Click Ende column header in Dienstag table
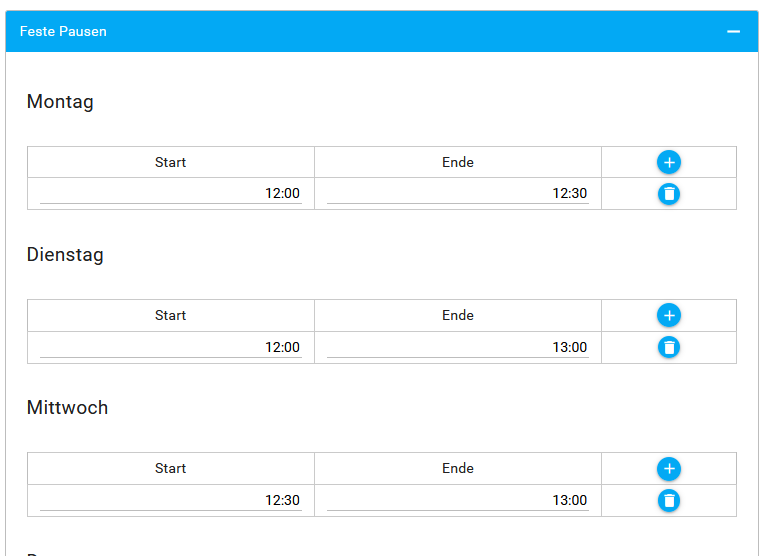The width and height of the screenshot is (767, 556). (x=458, y=315)
